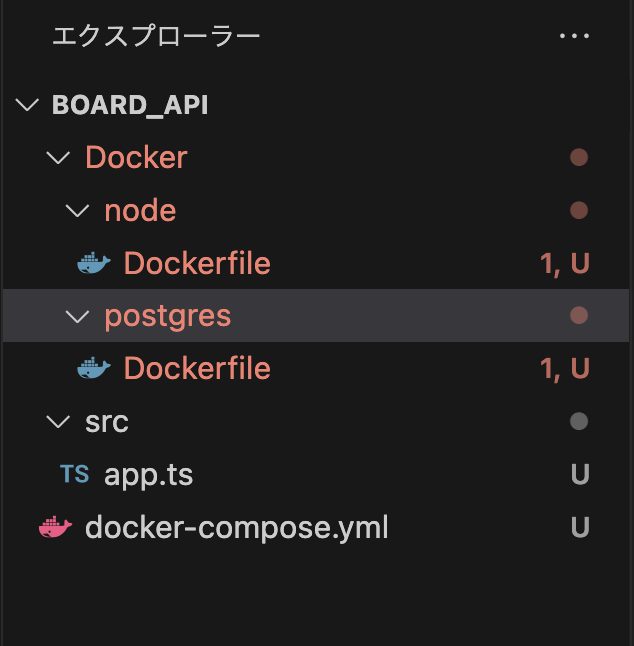This screenshot has width=634, height=646.
Task: Open the Dockerfile under node folder
Action: 197,263
